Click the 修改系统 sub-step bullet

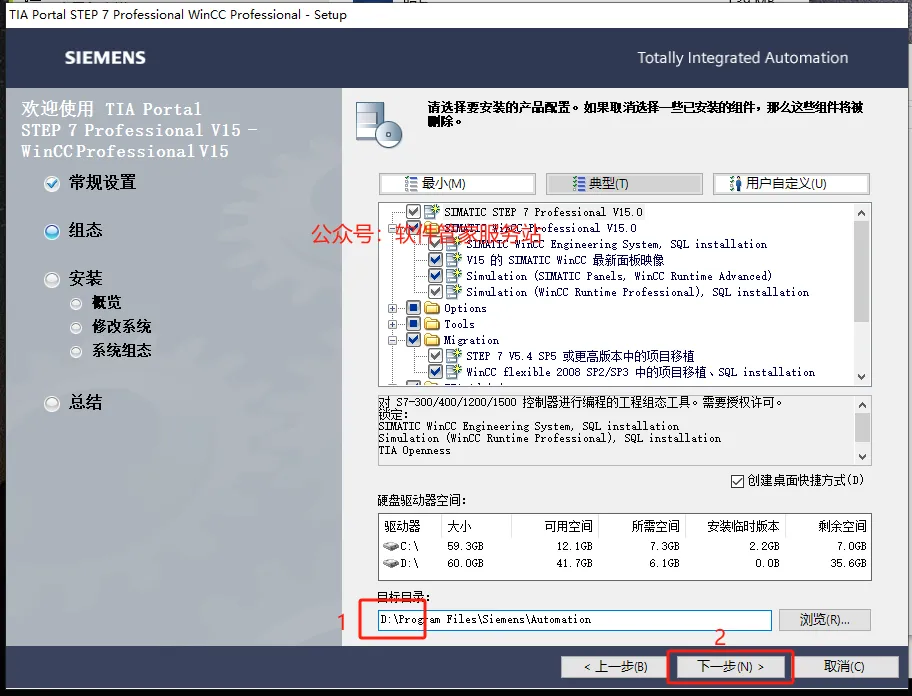click(x=76, y=328)
